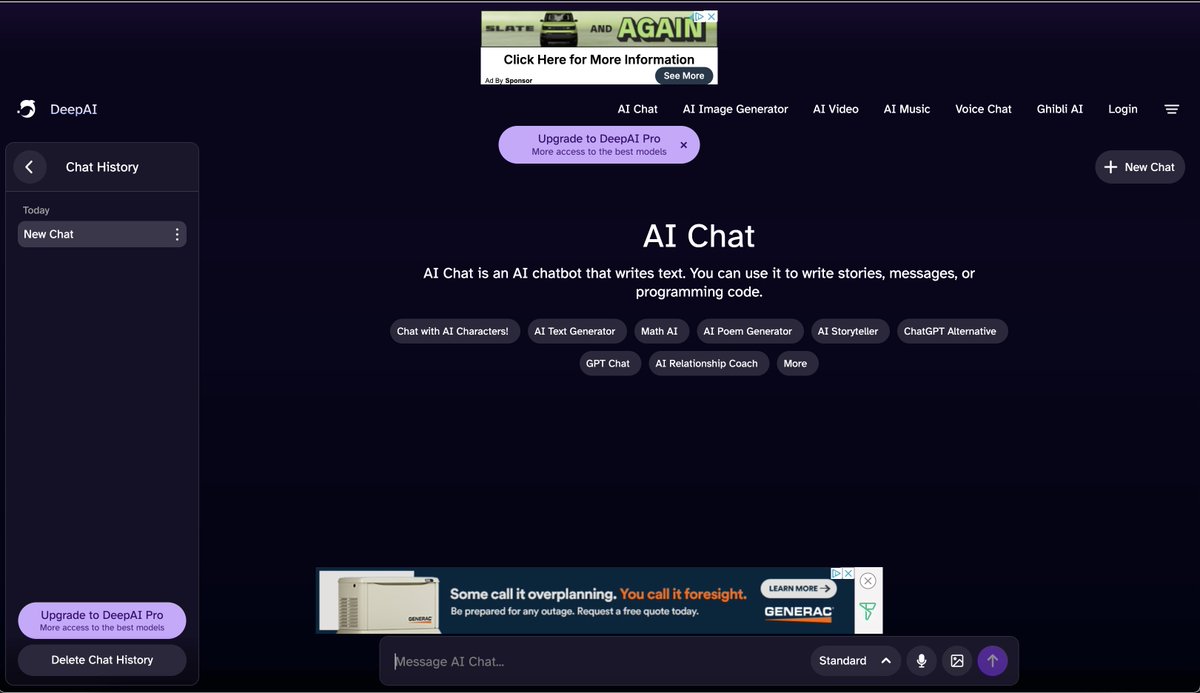Screen dimensions: 1200x693
Task: Focus the Message AI Chat input field
Action: [596, 661]
